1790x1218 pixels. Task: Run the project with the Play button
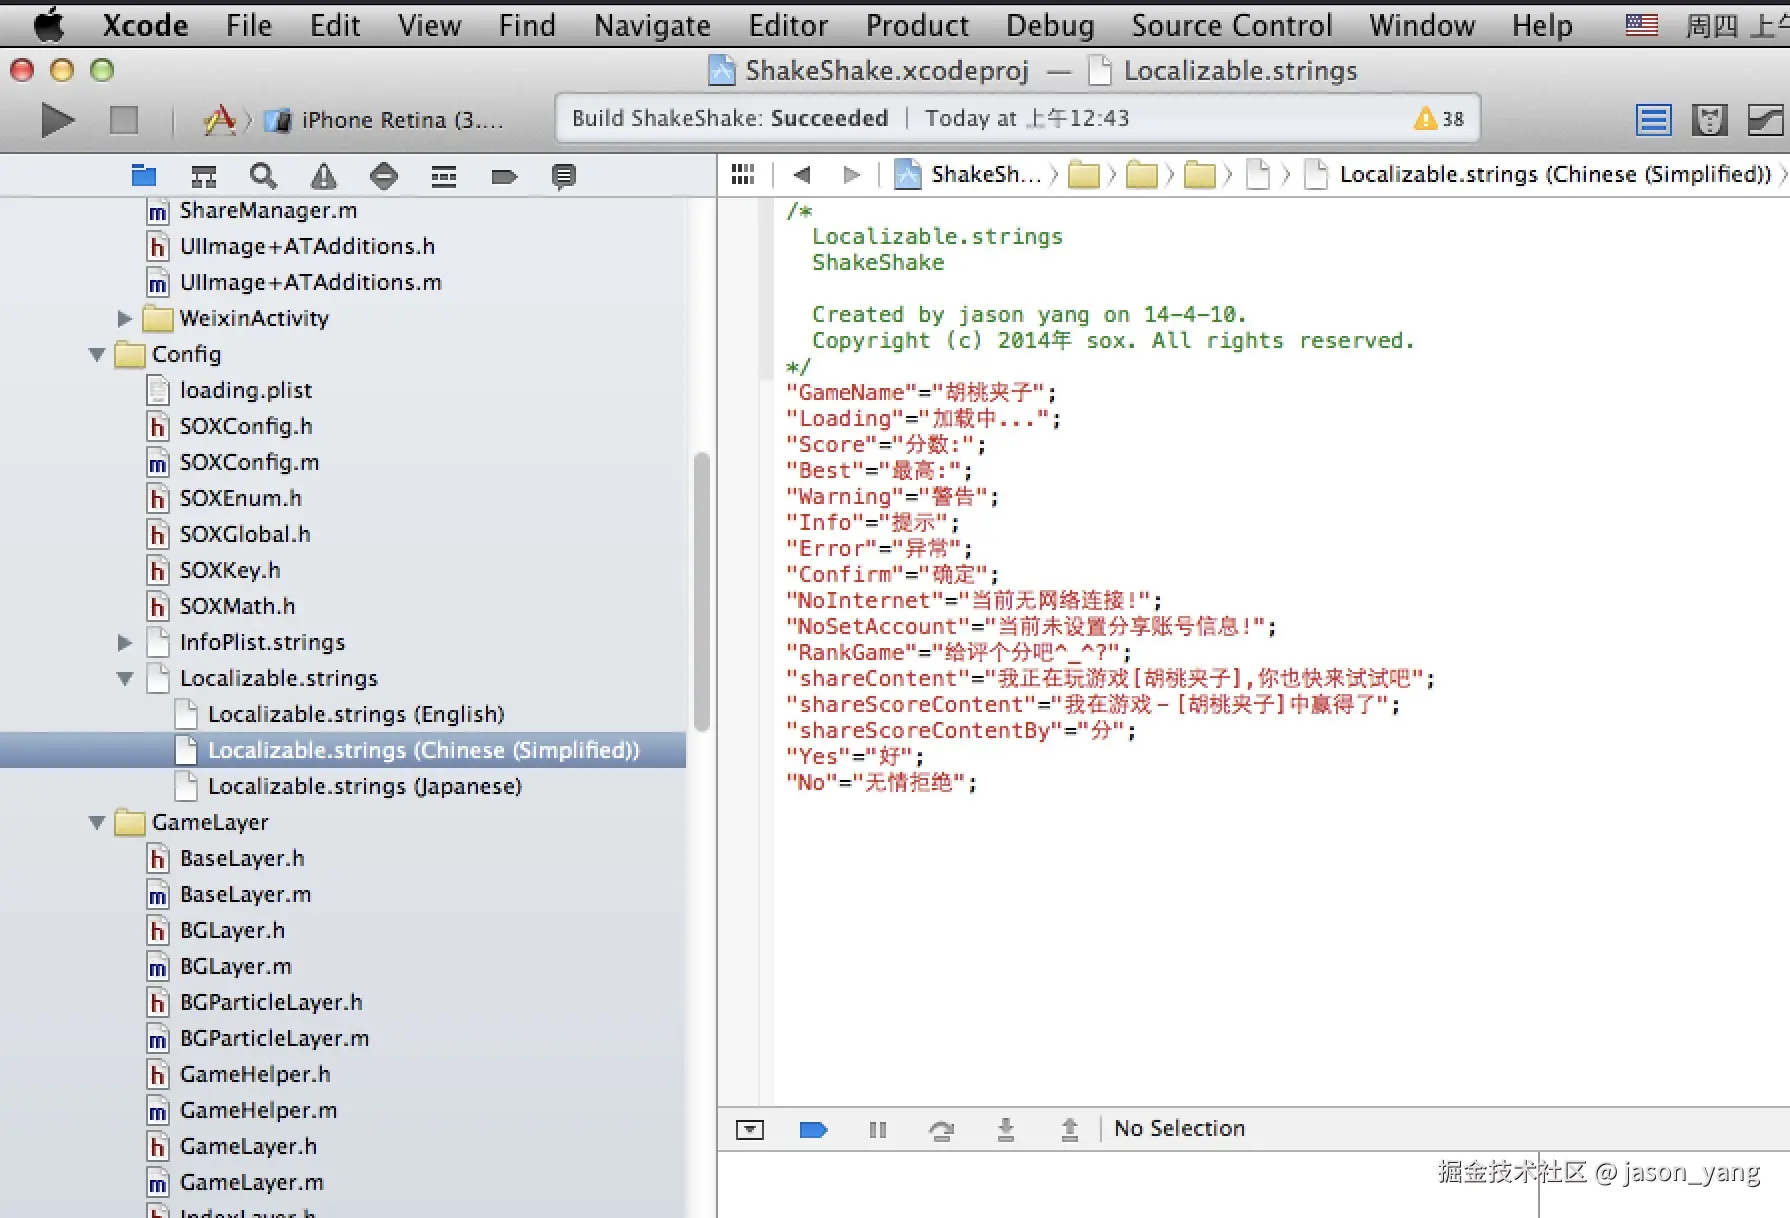click(57, 120)
